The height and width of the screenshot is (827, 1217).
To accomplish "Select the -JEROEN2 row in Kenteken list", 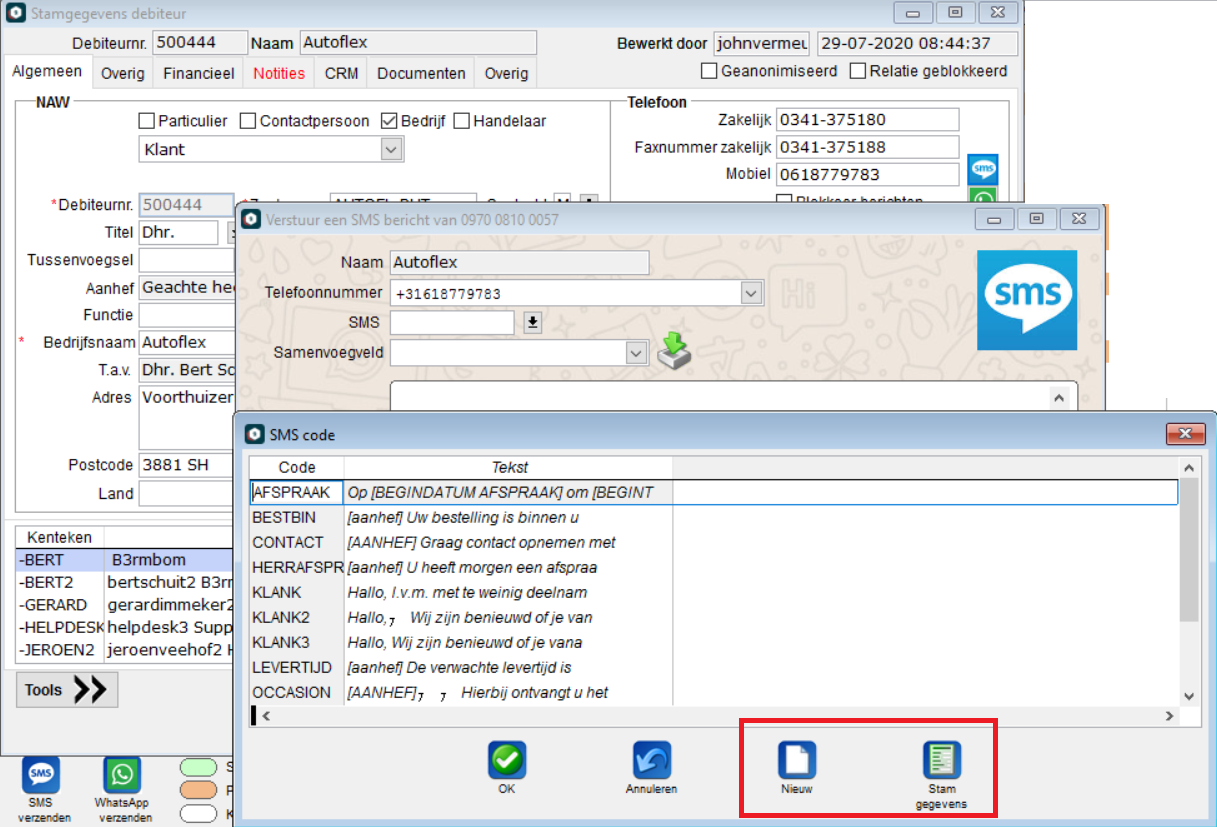I will coord(125,651).
